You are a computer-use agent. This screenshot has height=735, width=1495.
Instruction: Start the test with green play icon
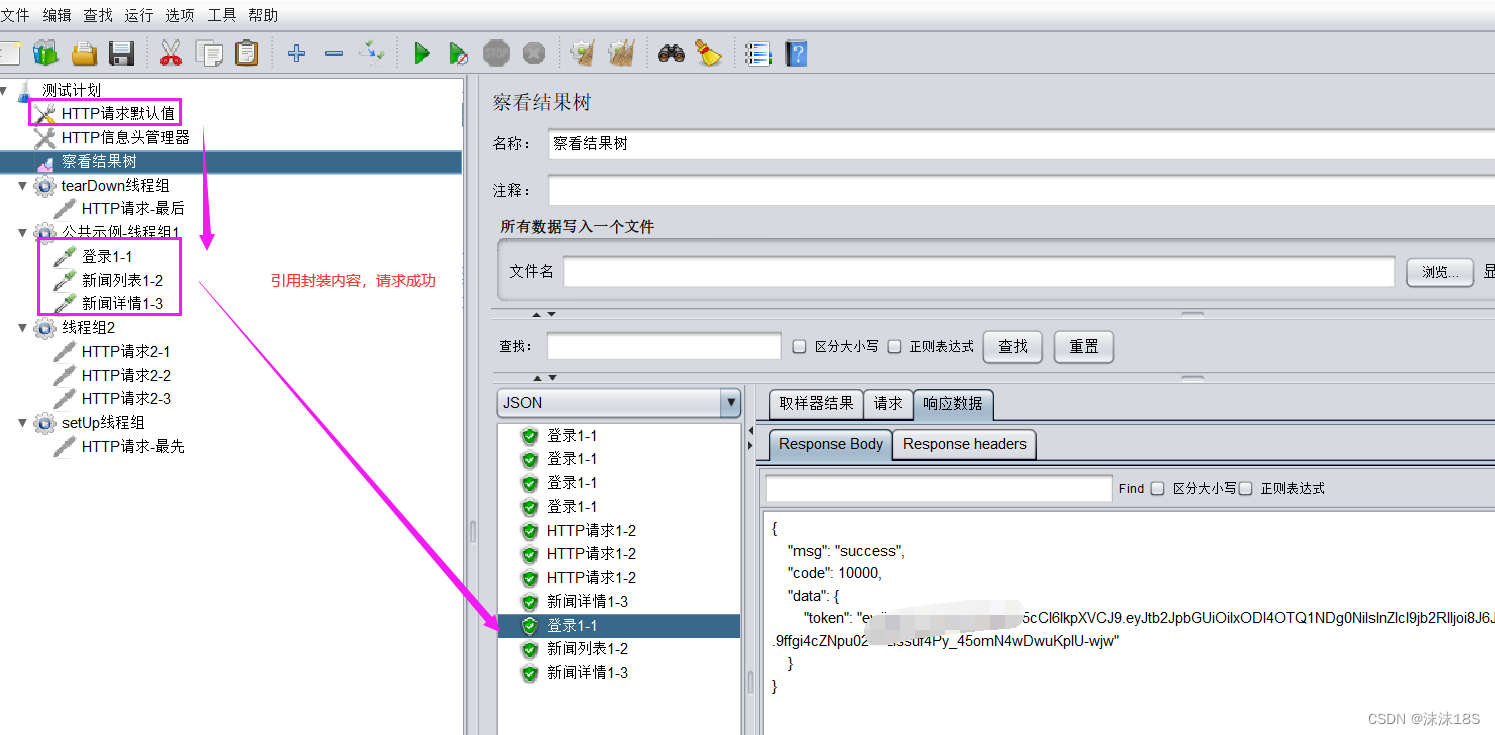[x=422, y=53]
